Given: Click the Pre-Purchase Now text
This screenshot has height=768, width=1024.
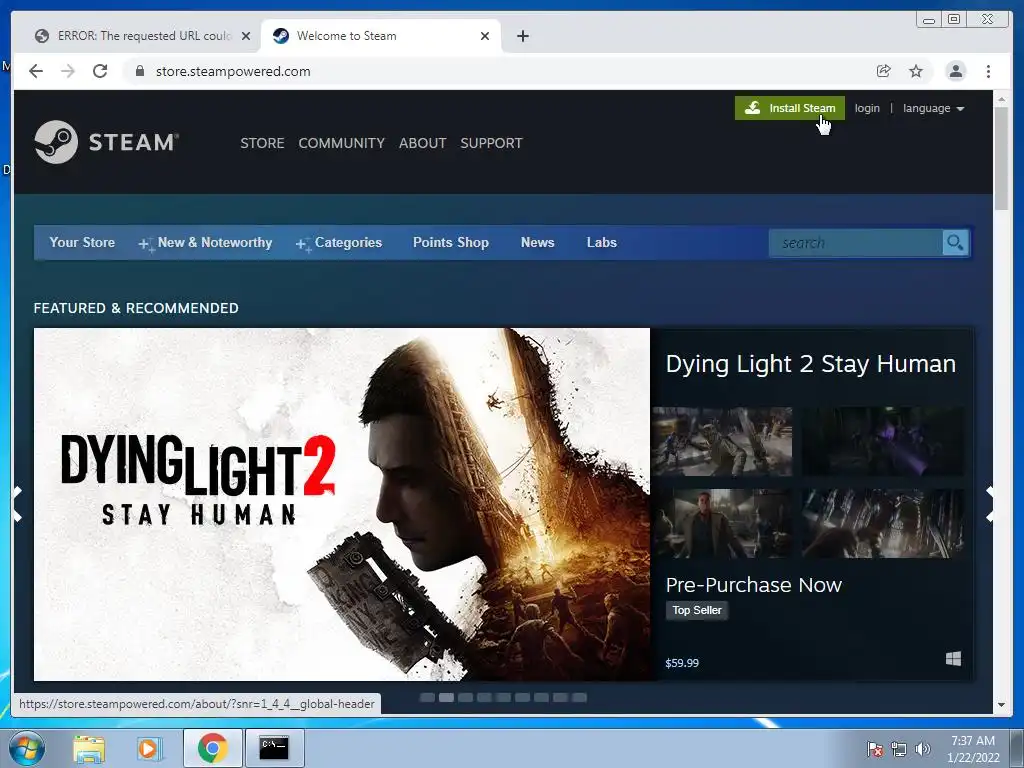Looking at the screenshot, I should point(754,584).
